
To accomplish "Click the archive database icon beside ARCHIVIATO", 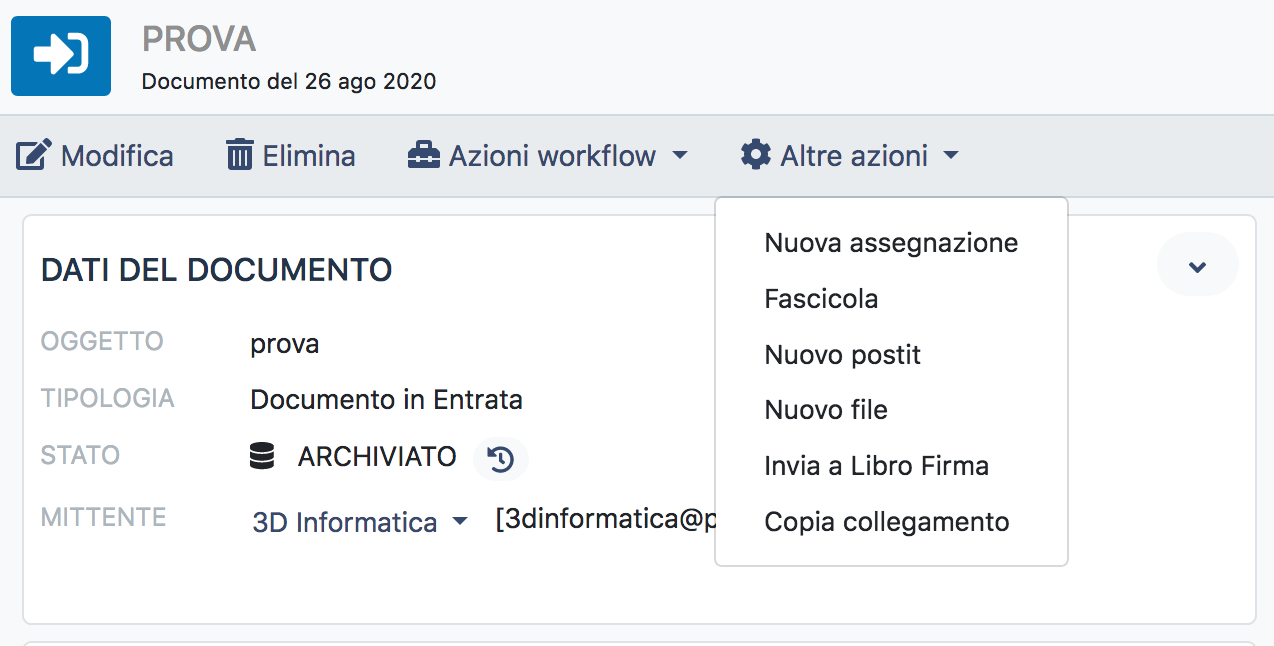I will 262,458.
